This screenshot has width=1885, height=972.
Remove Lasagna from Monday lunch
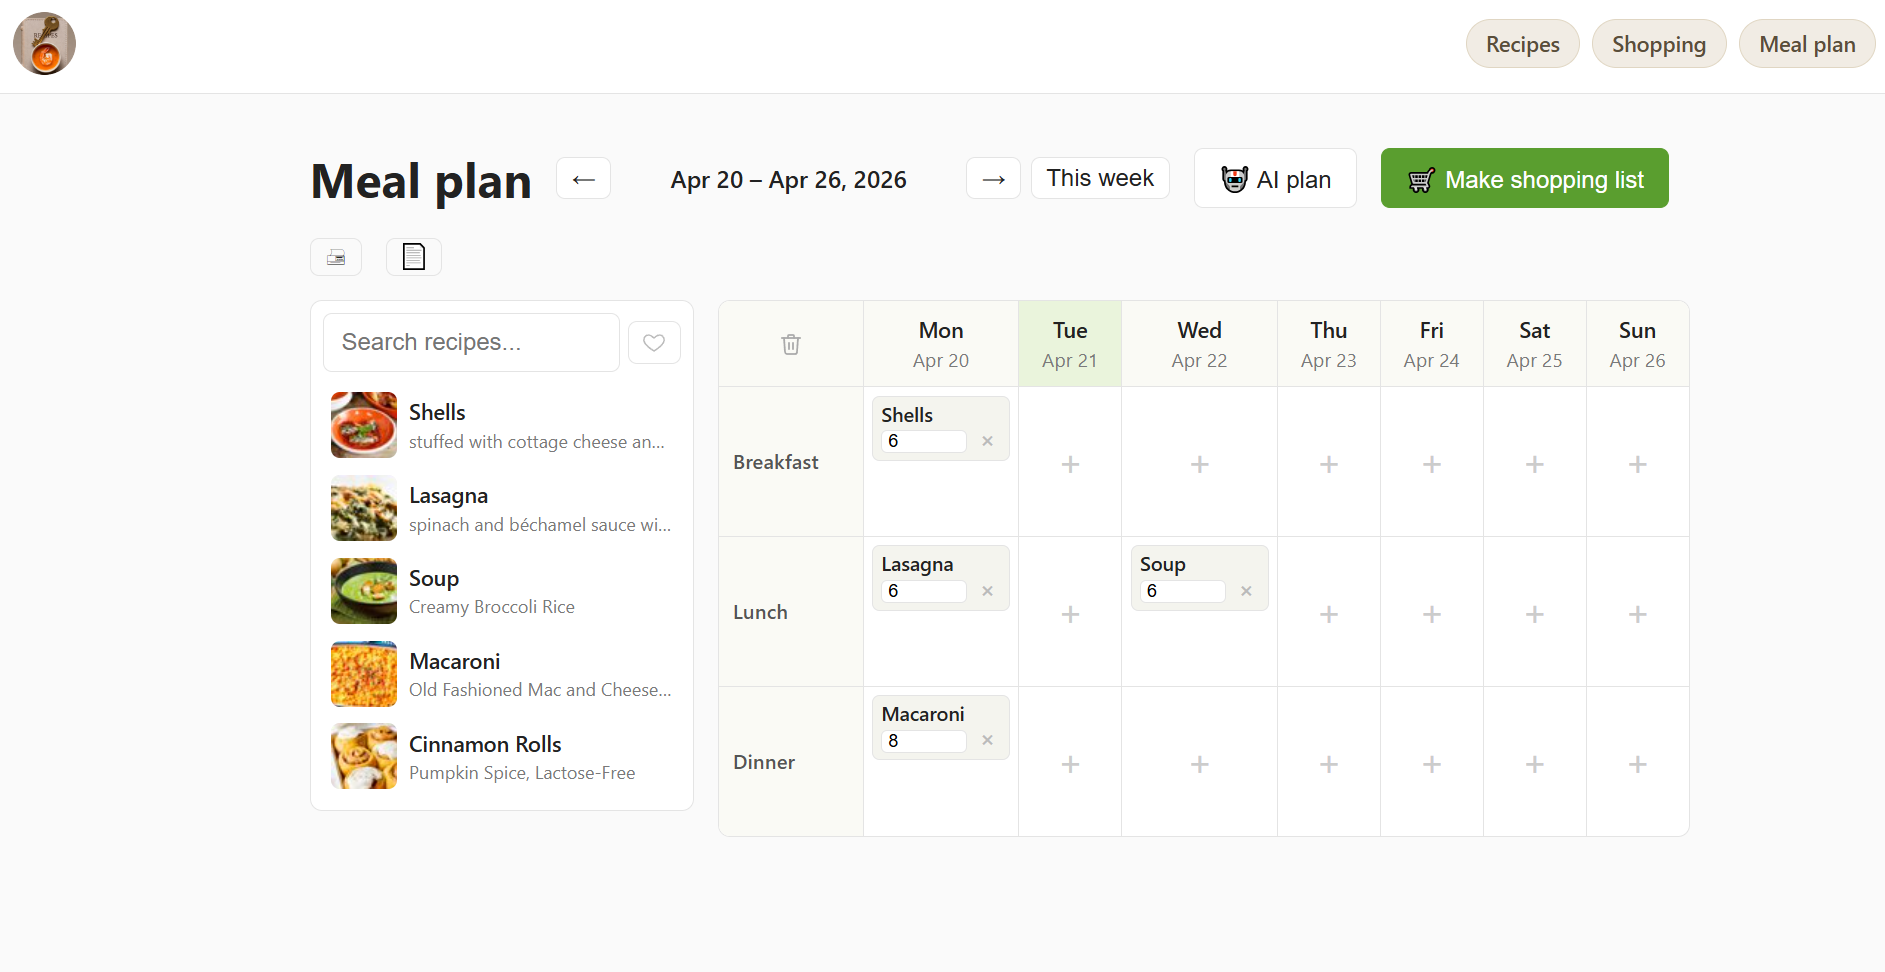point(986,591)
